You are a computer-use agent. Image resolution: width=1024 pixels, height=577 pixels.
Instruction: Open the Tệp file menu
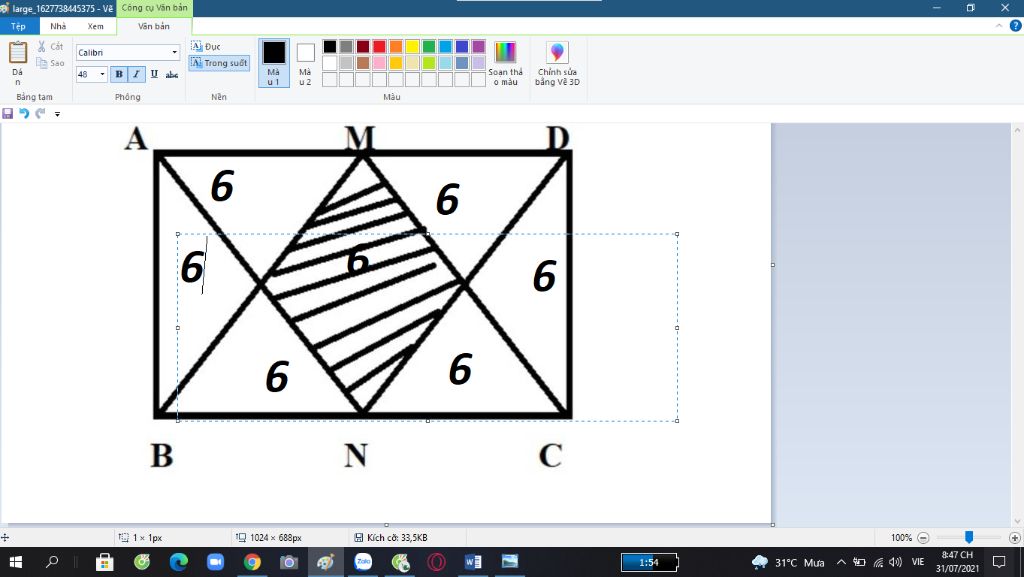18,26
